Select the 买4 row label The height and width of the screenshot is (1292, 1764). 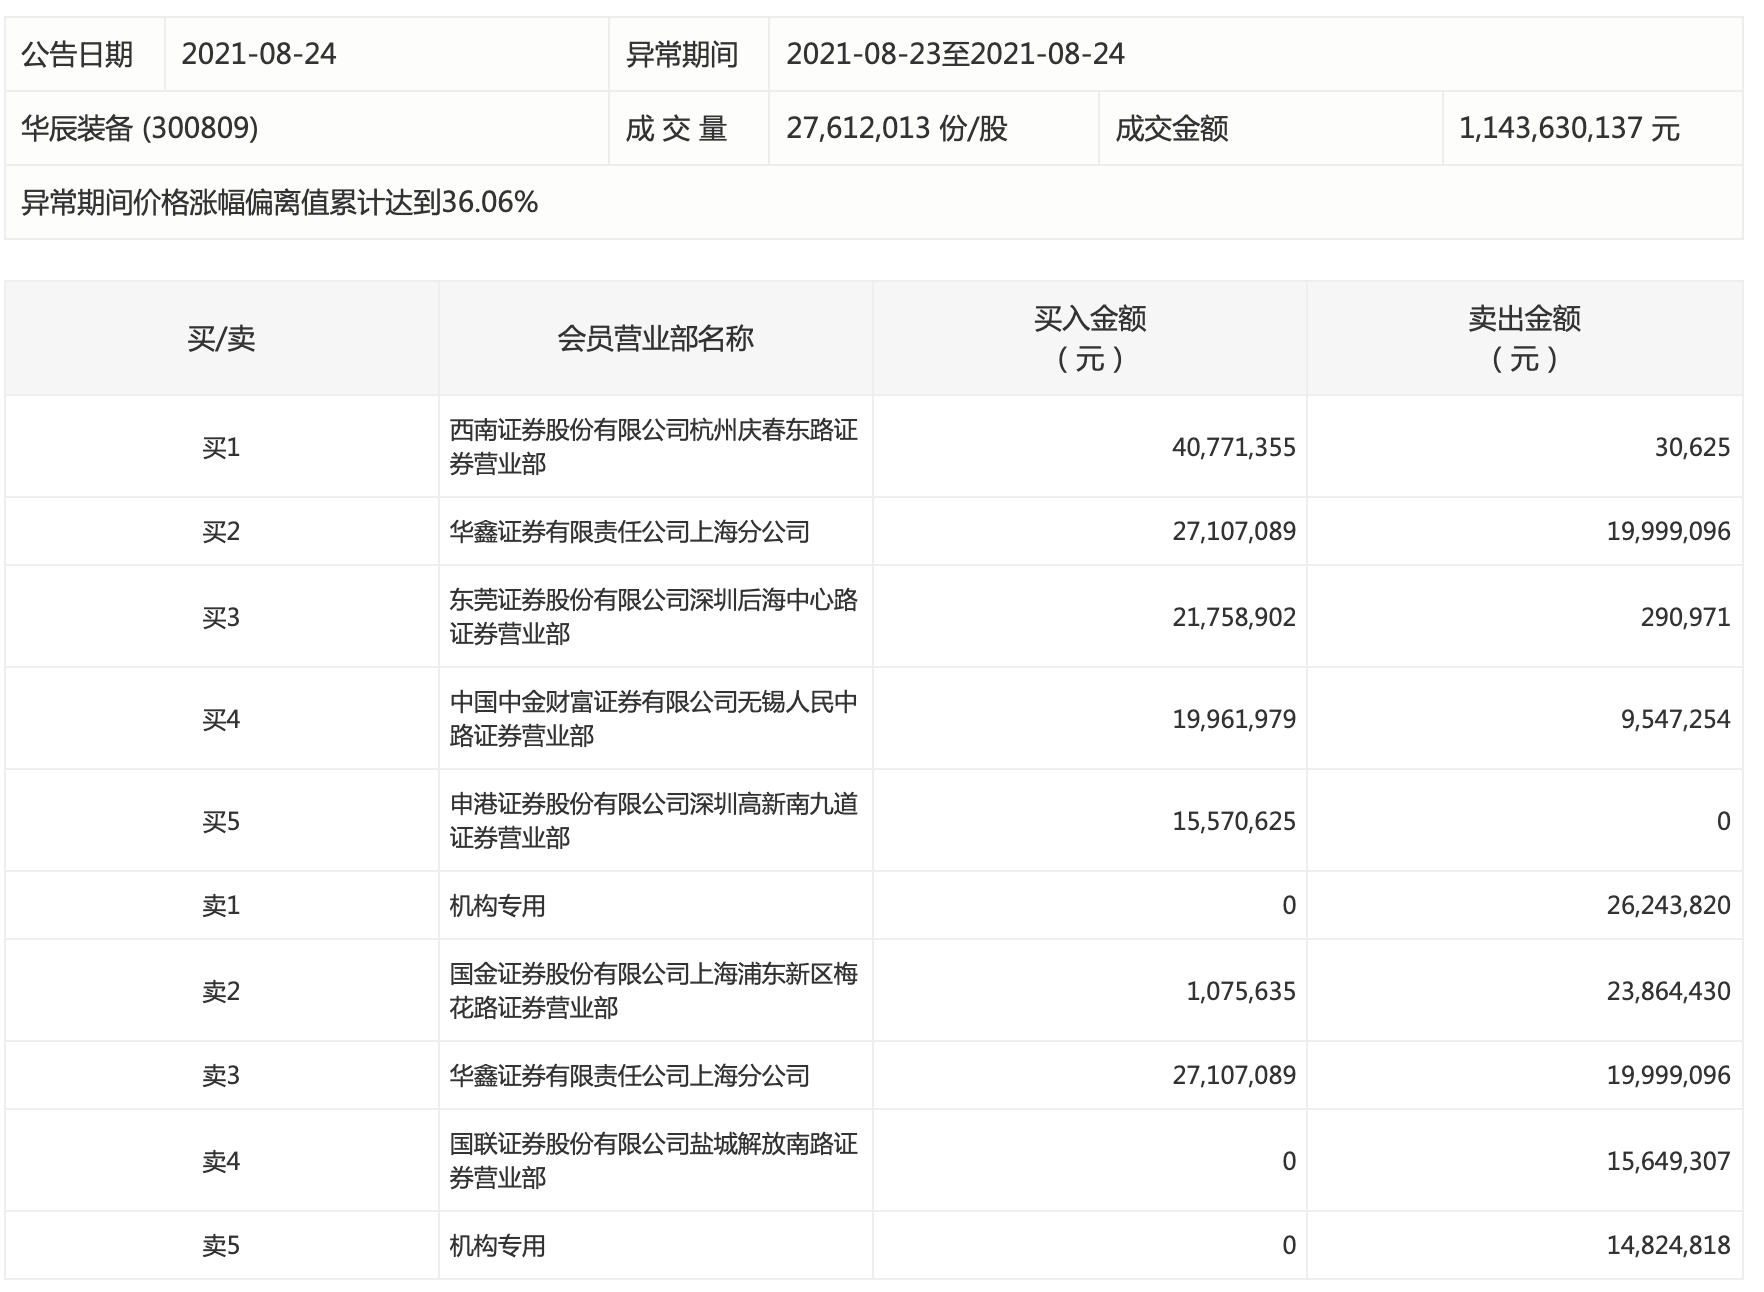[221, 719]
